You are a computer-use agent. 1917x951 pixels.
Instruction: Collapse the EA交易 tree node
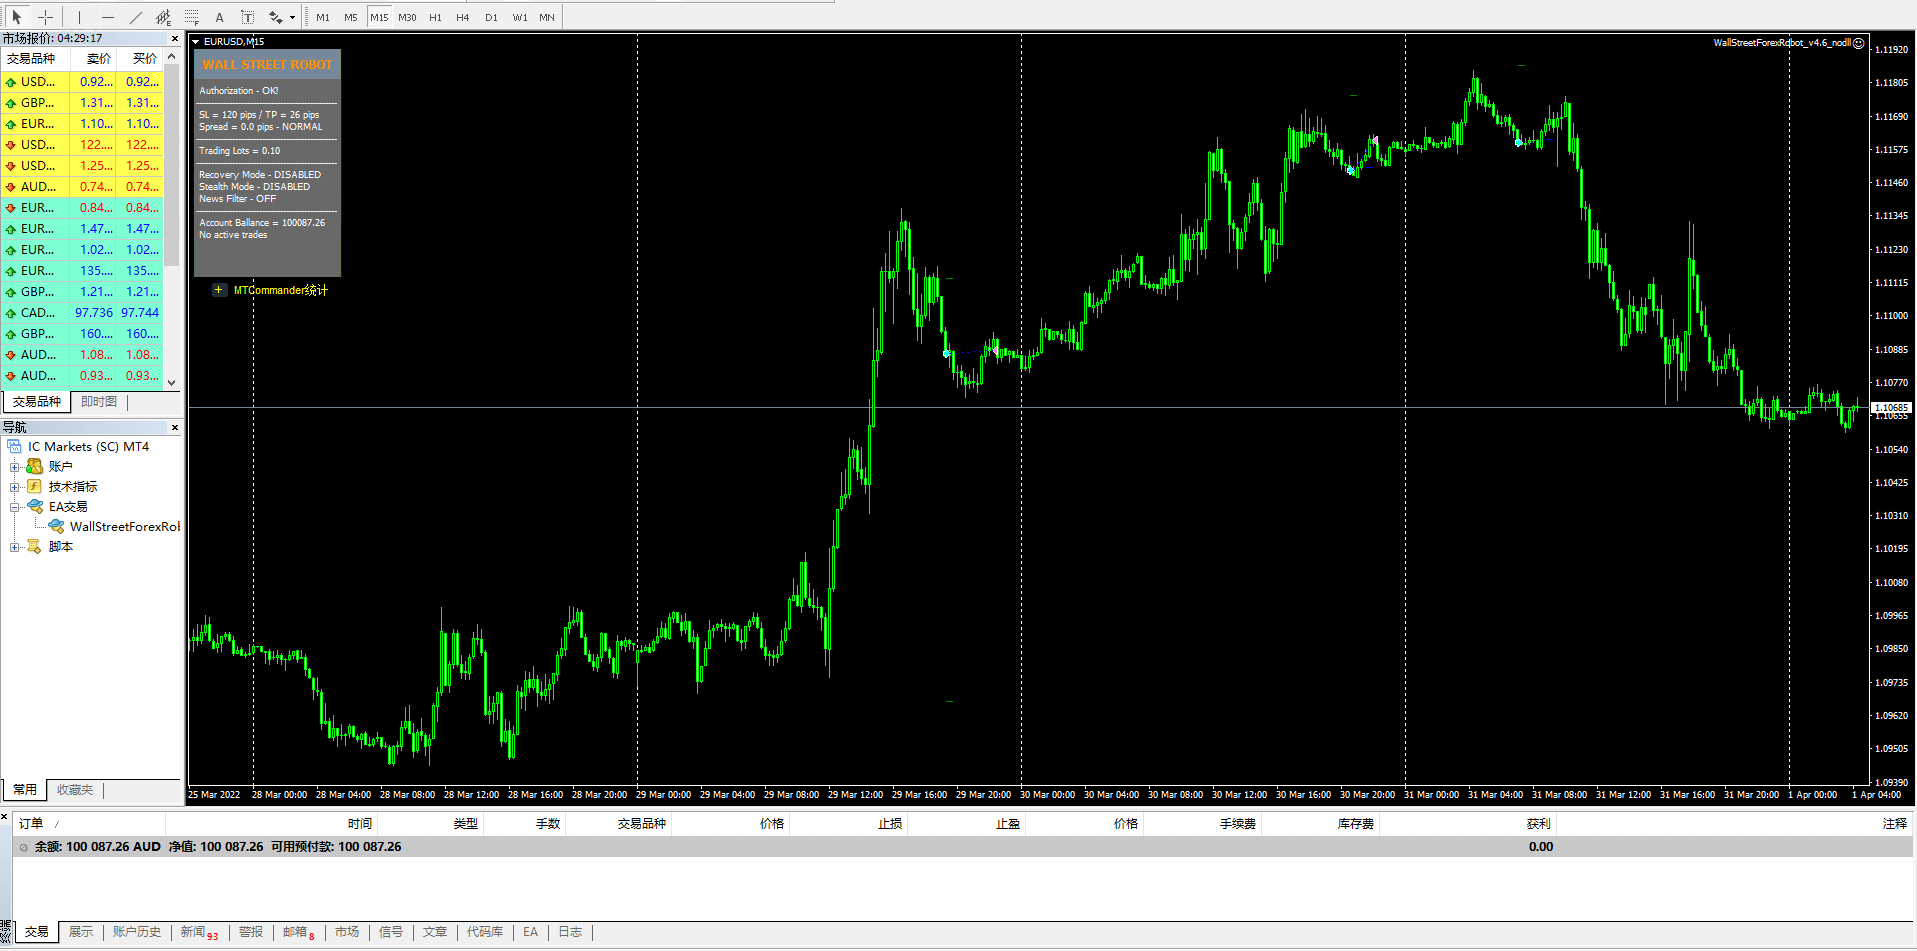pos(14,507)
